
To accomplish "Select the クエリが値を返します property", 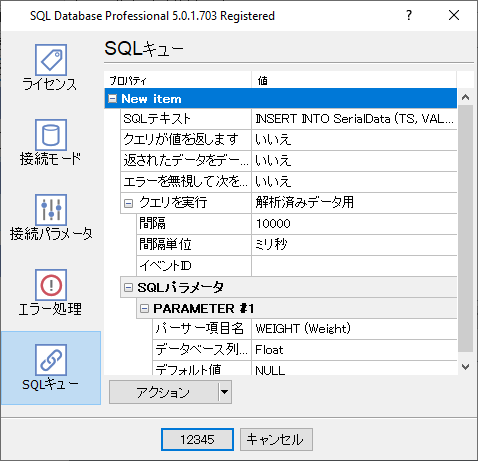I will 186,139.
